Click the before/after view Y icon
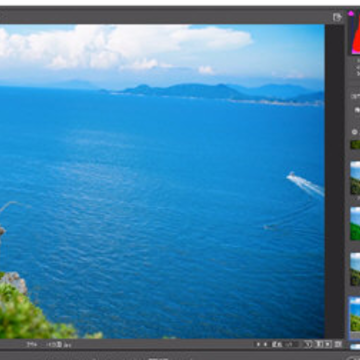360x360 pixels. tap(308, 344)
